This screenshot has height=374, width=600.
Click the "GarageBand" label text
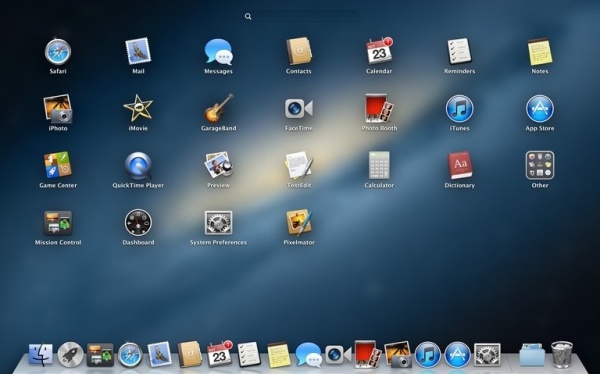coord(218,128)
